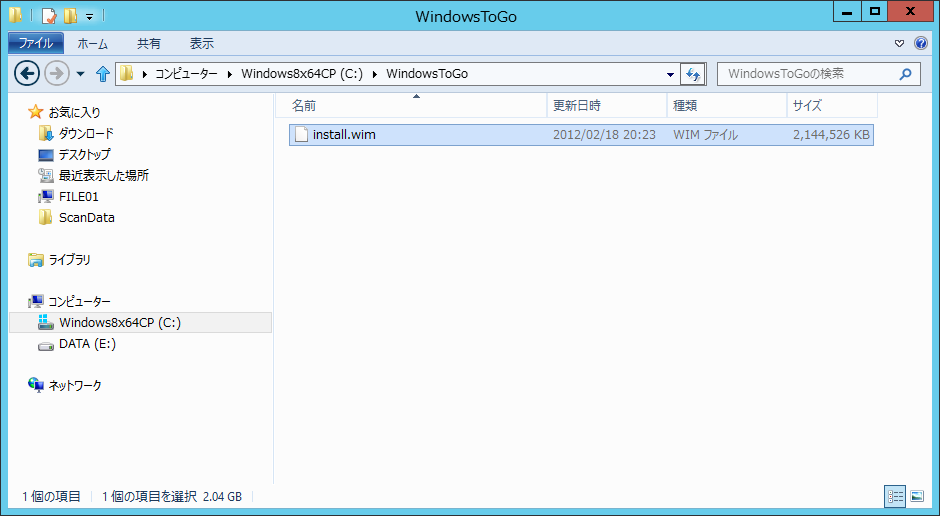Screen dimensions: 940x516
Task: Open デスクトップ in favorites
Action: point(85,155)
